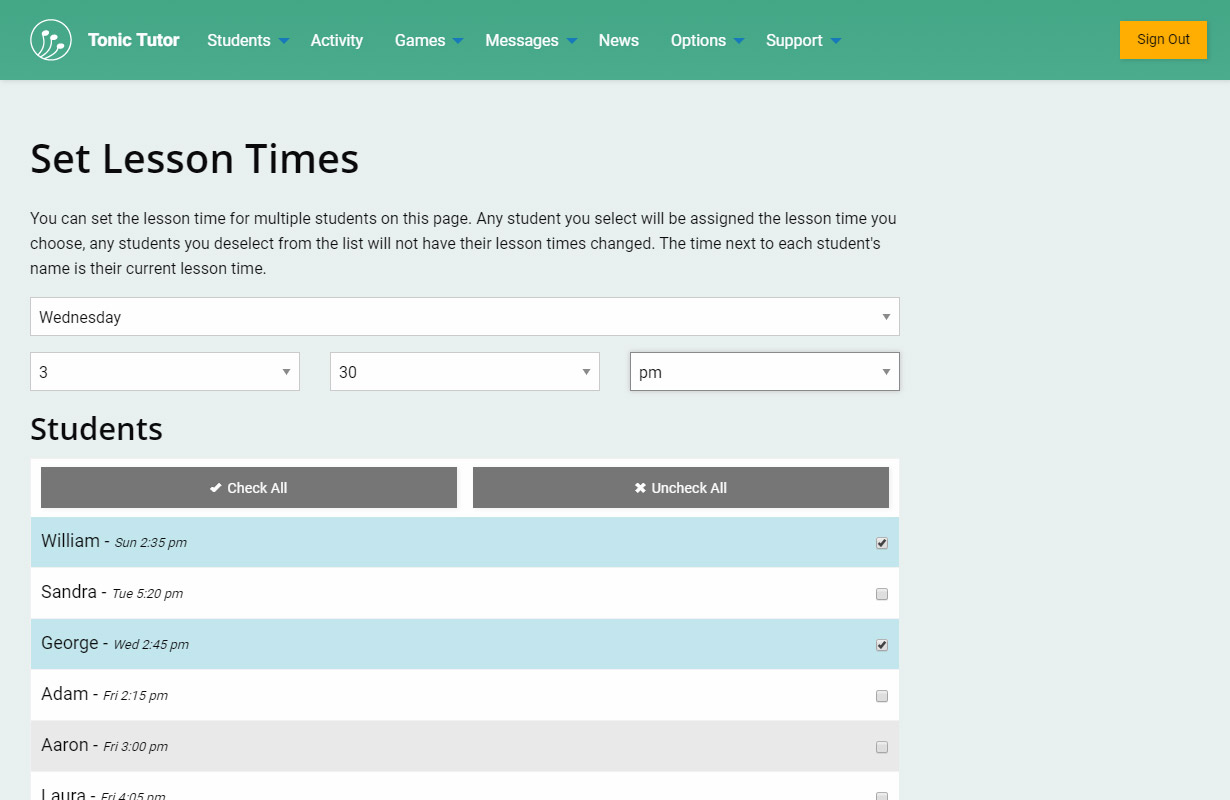
Task: Select Sandra's checkbox
Action: pos(882,594)
